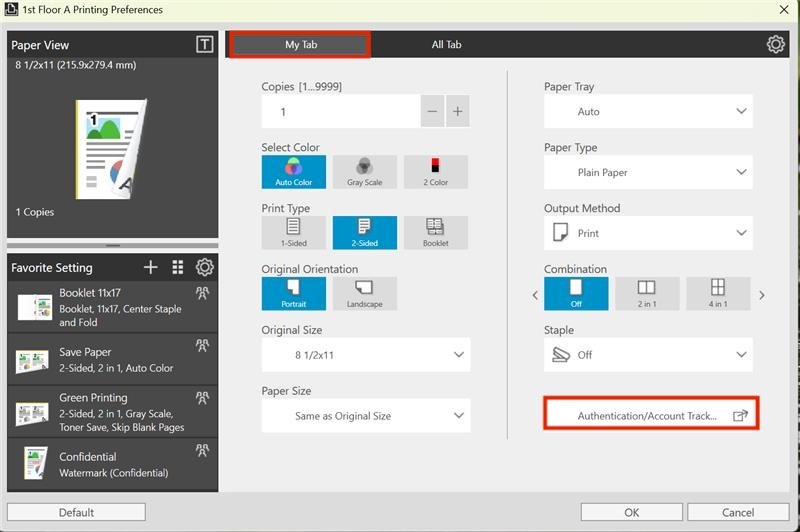The height and width of the screenshot is (532, 800).
Task: Click the OK button
Action: point(631,512)
